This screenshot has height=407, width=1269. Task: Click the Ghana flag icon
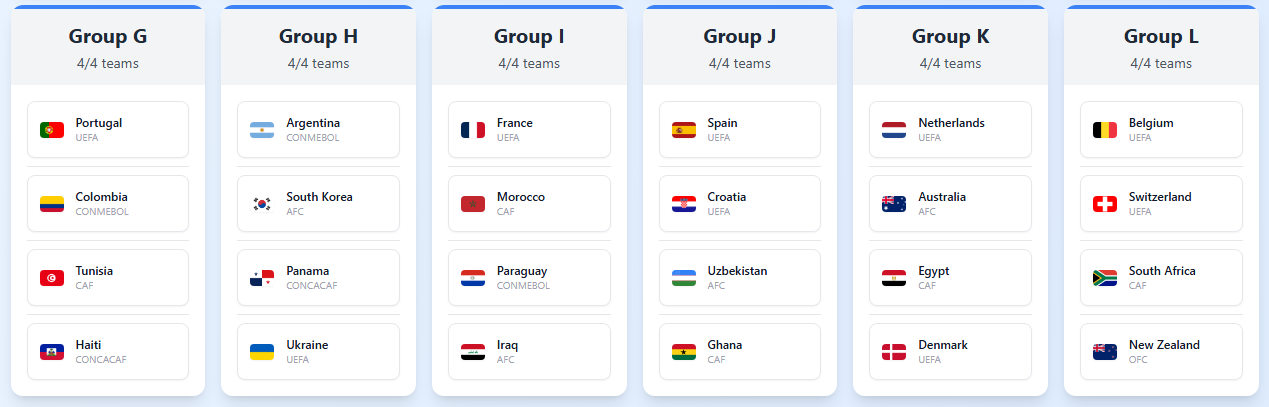point(684,352)
